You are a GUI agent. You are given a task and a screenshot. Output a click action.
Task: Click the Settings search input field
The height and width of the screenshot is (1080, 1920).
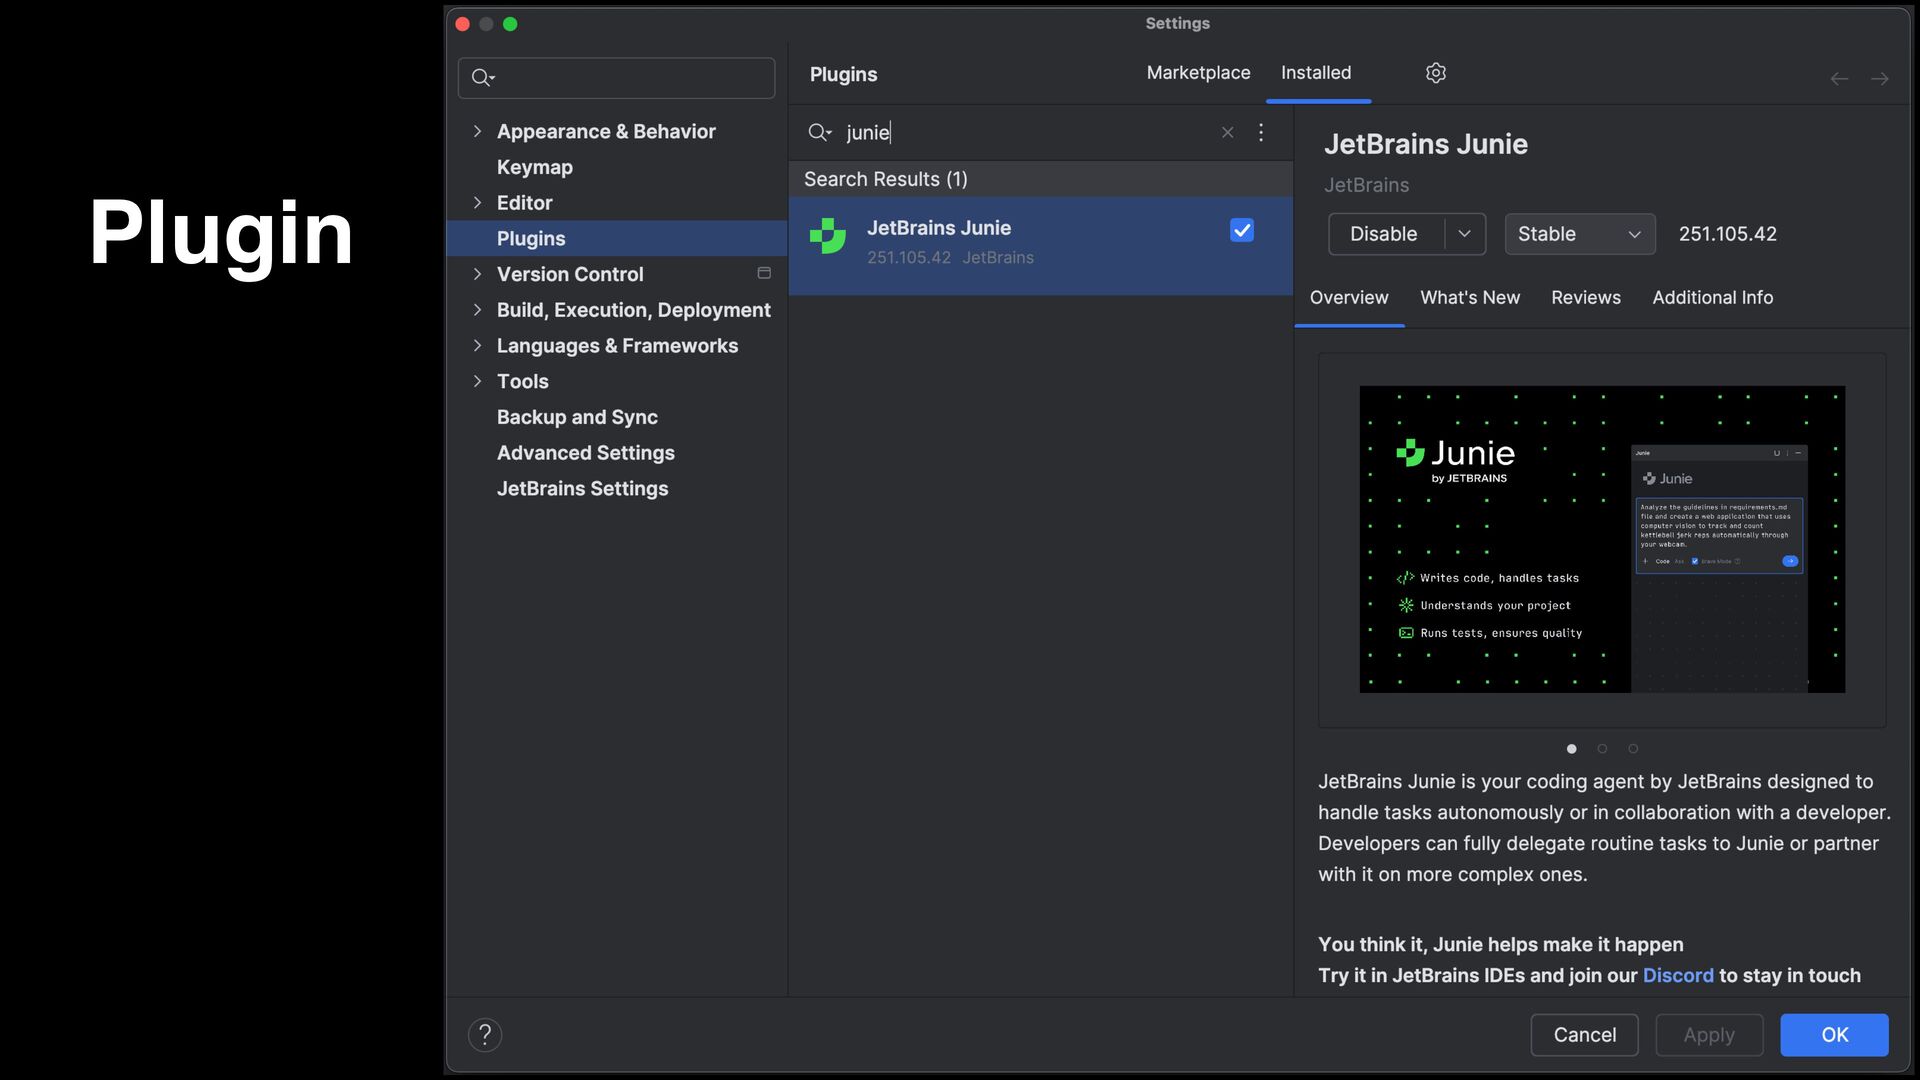(x=630, y=78)
